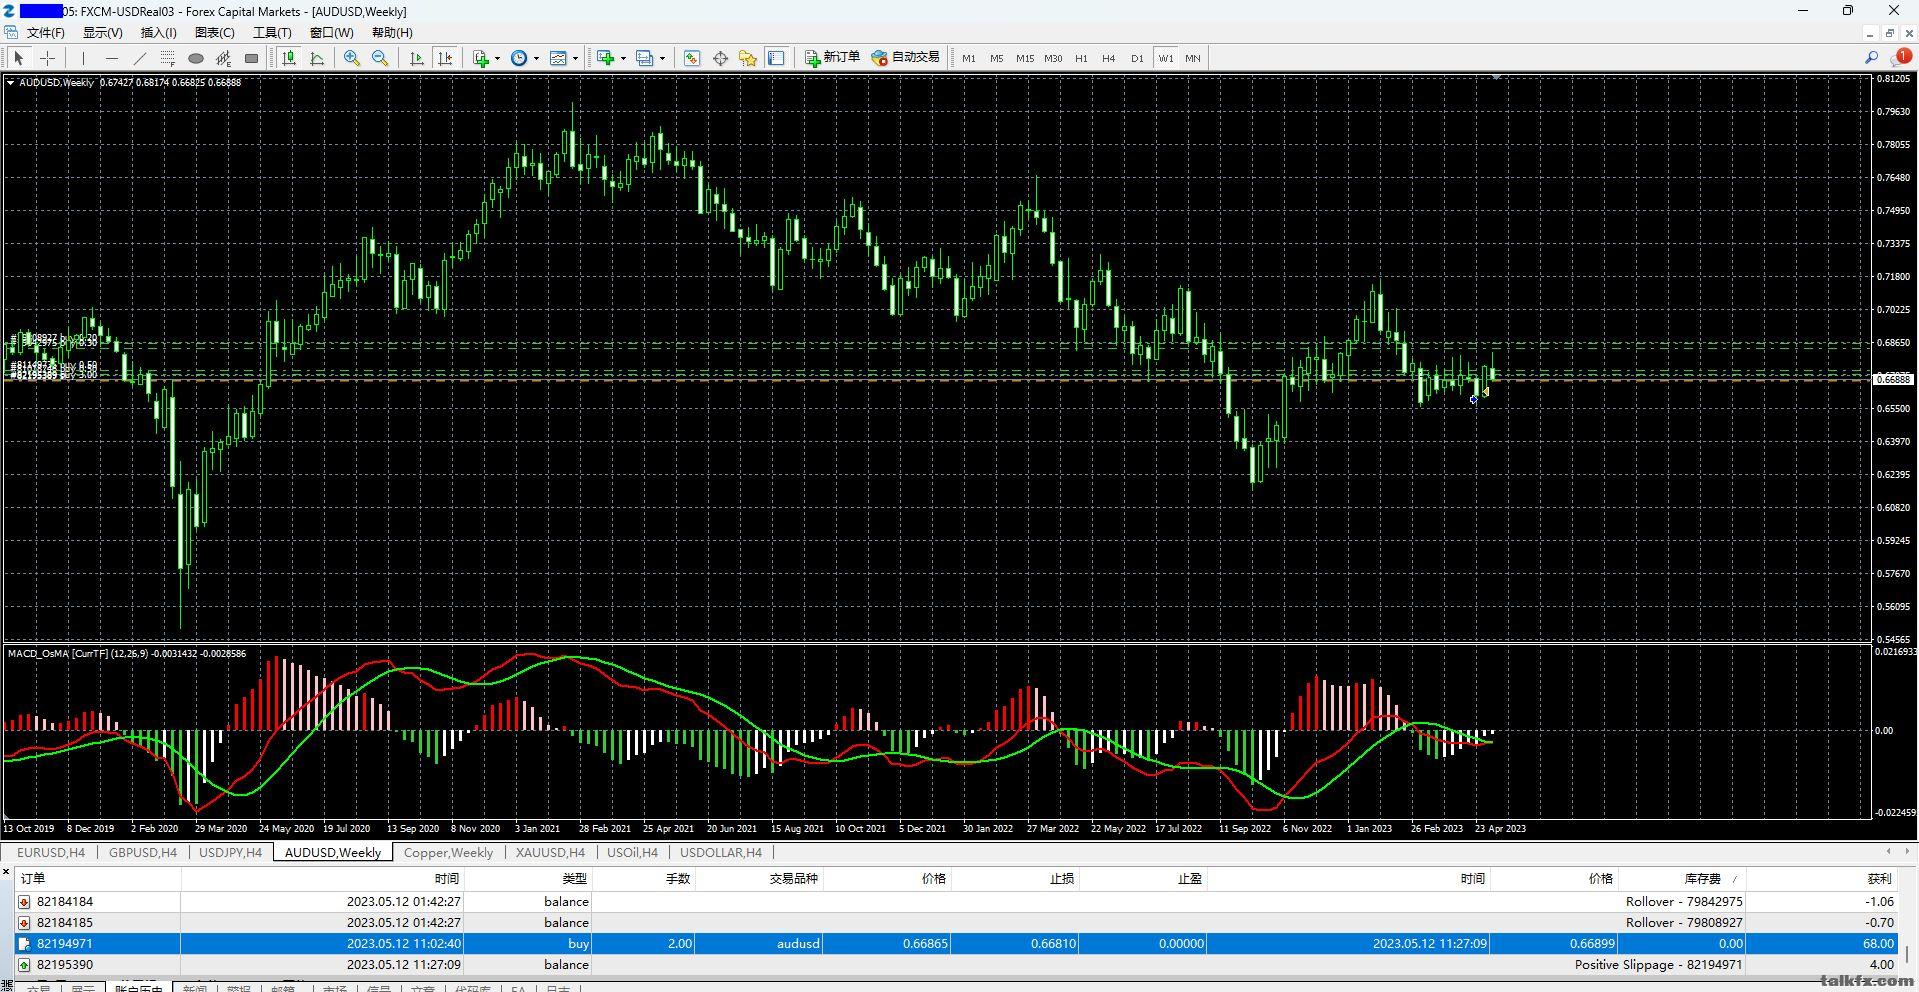Screen dimensions: 1919x992
Task: Close the terminal panel with X
Action: [x=6, y=873]
